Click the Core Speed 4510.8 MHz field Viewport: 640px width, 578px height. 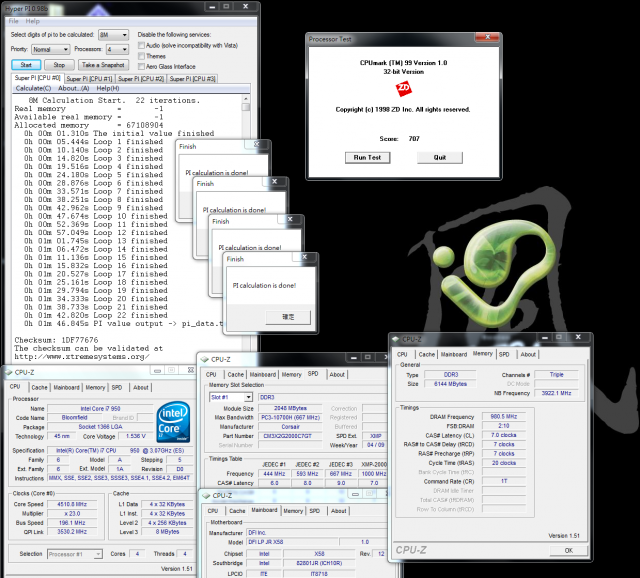coord(72,504)
